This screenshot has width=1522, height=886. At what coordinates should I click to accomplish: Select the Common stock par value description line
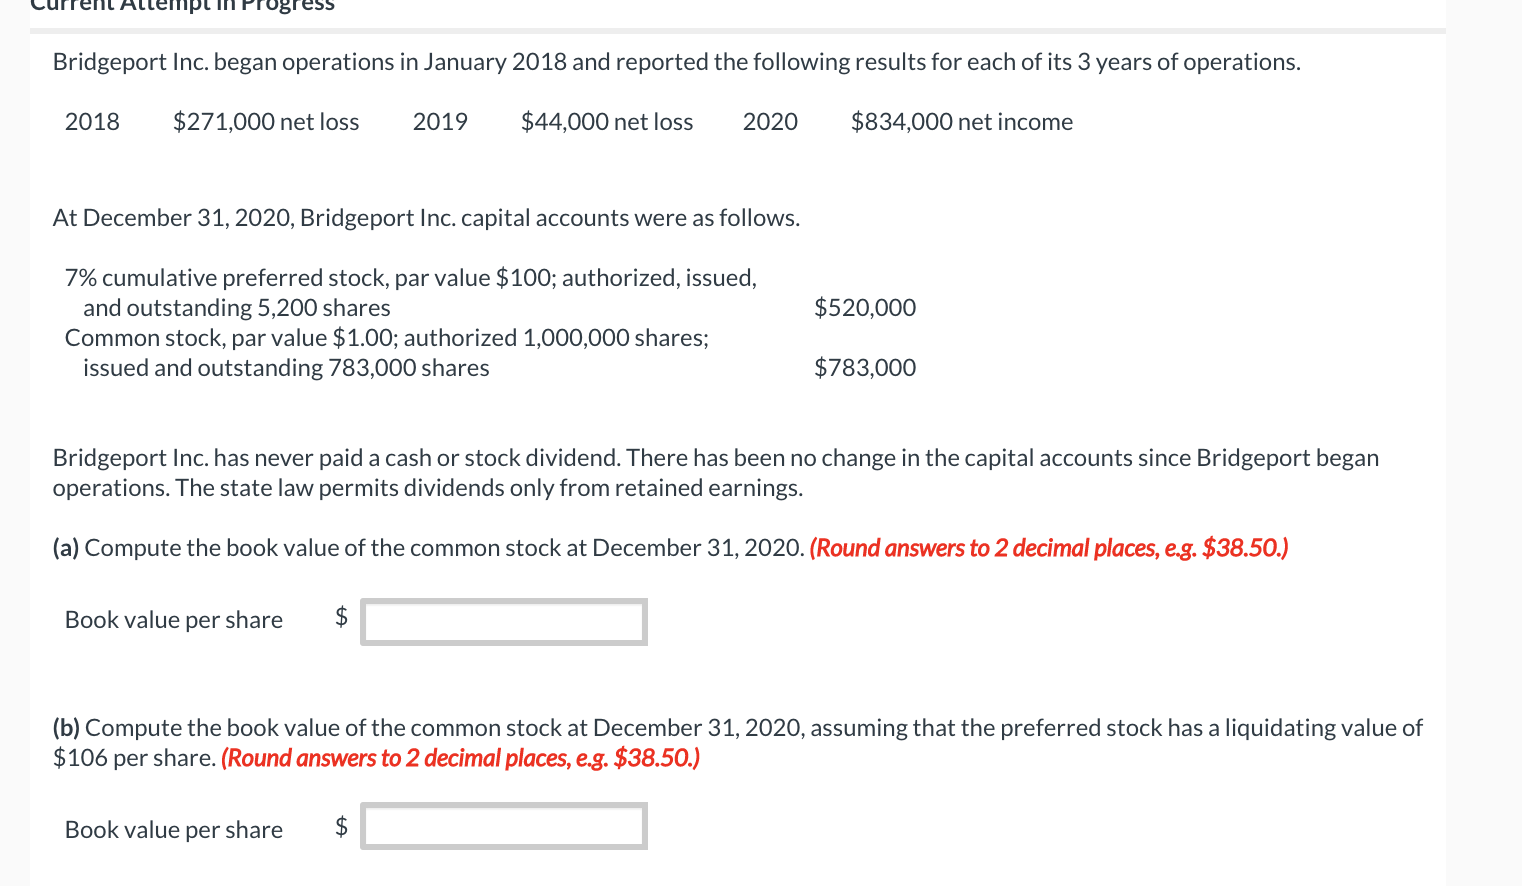pos(386,337)
